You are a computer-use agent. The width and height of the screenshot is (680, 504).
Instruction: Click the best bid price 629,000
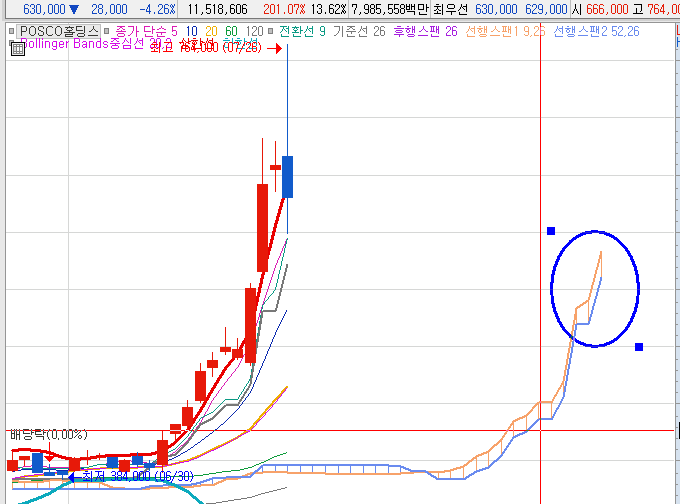point(546,9)
